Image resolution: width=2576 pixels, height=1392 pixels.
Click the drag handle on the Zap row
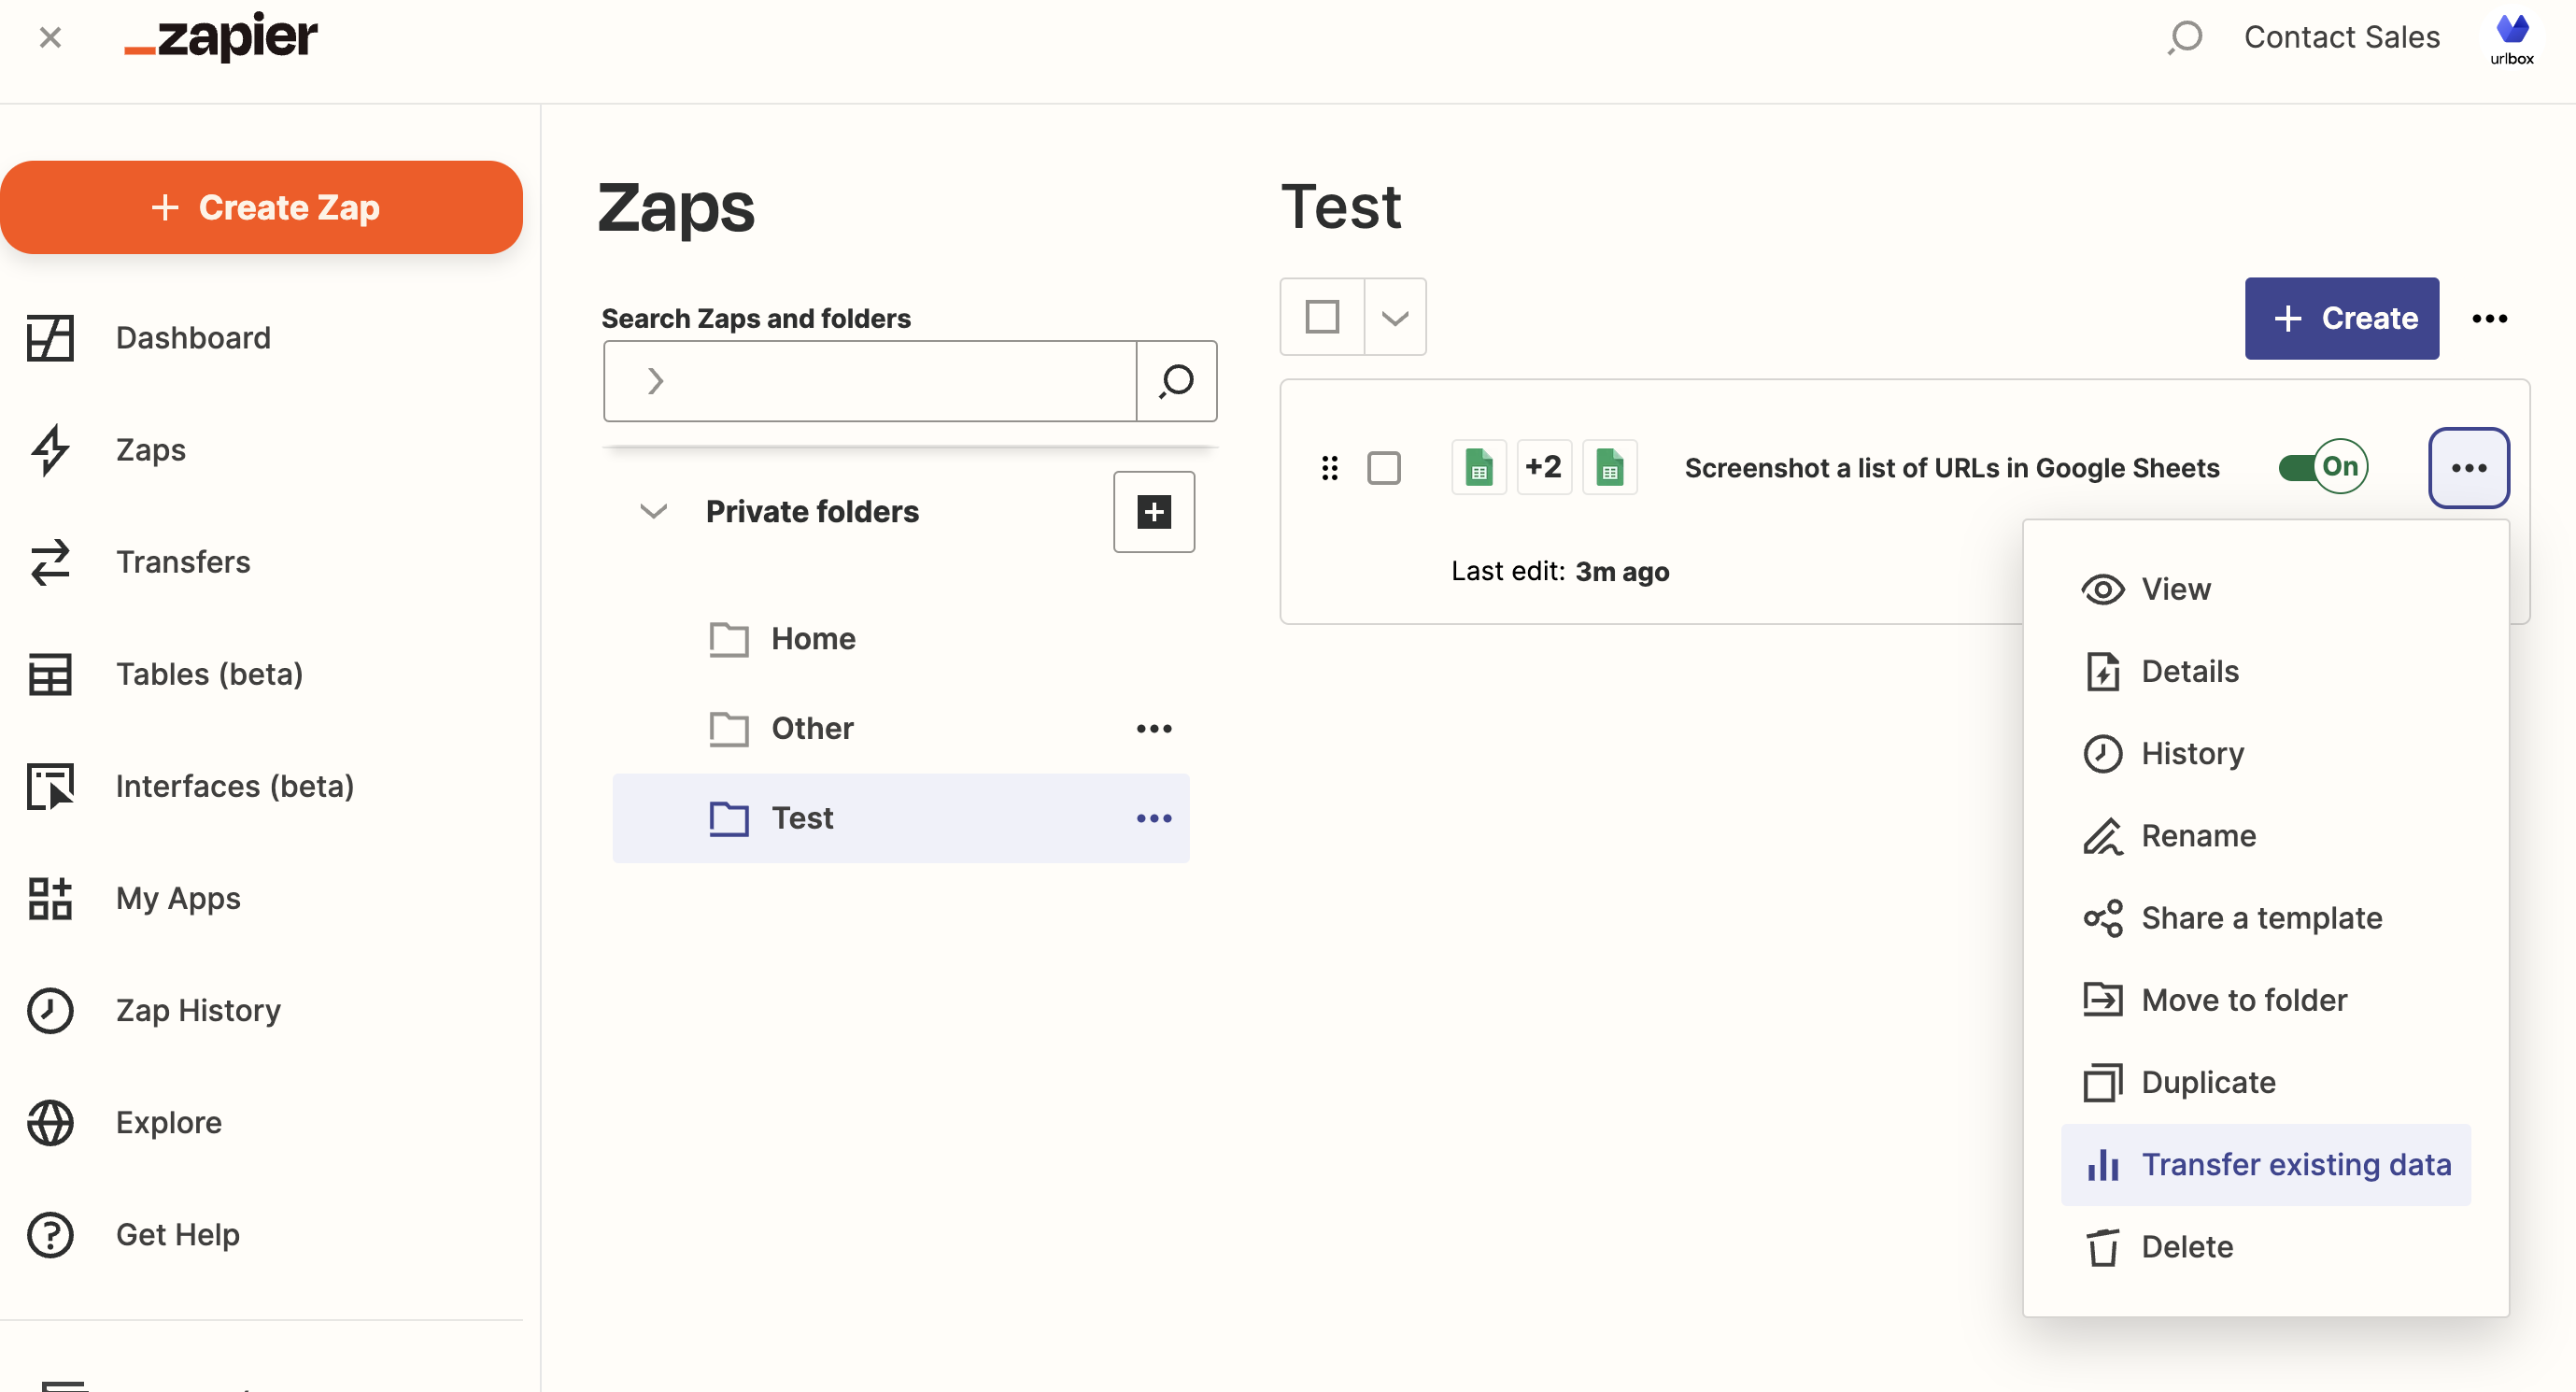click(1329, 467)
